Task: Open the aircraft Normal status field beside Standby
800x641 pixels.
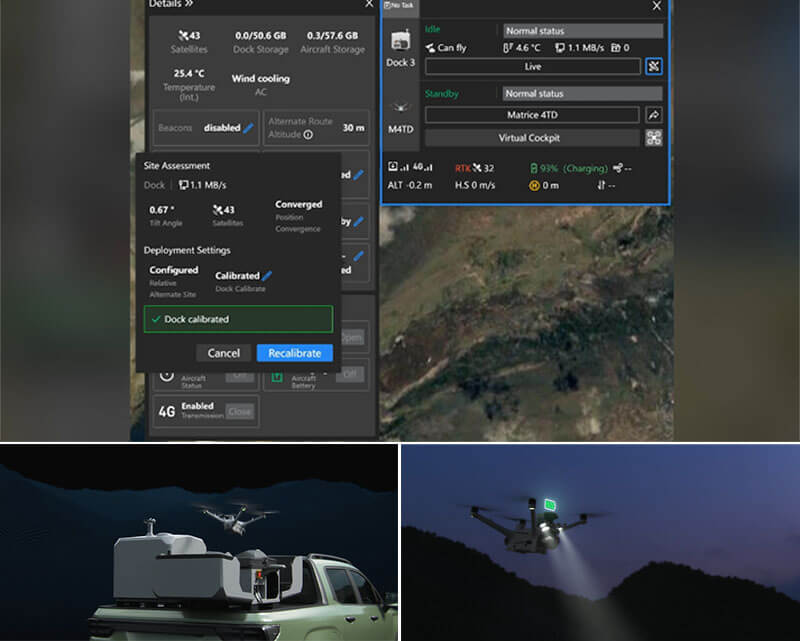Action: (x=582, y=93)
